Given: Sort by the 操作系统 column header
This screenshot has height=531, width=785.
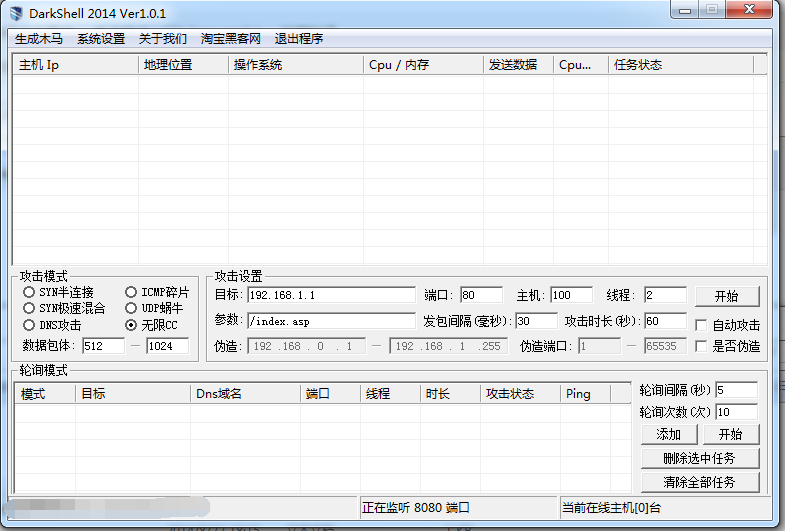Looking at the screenshot, I should [296, 65].
